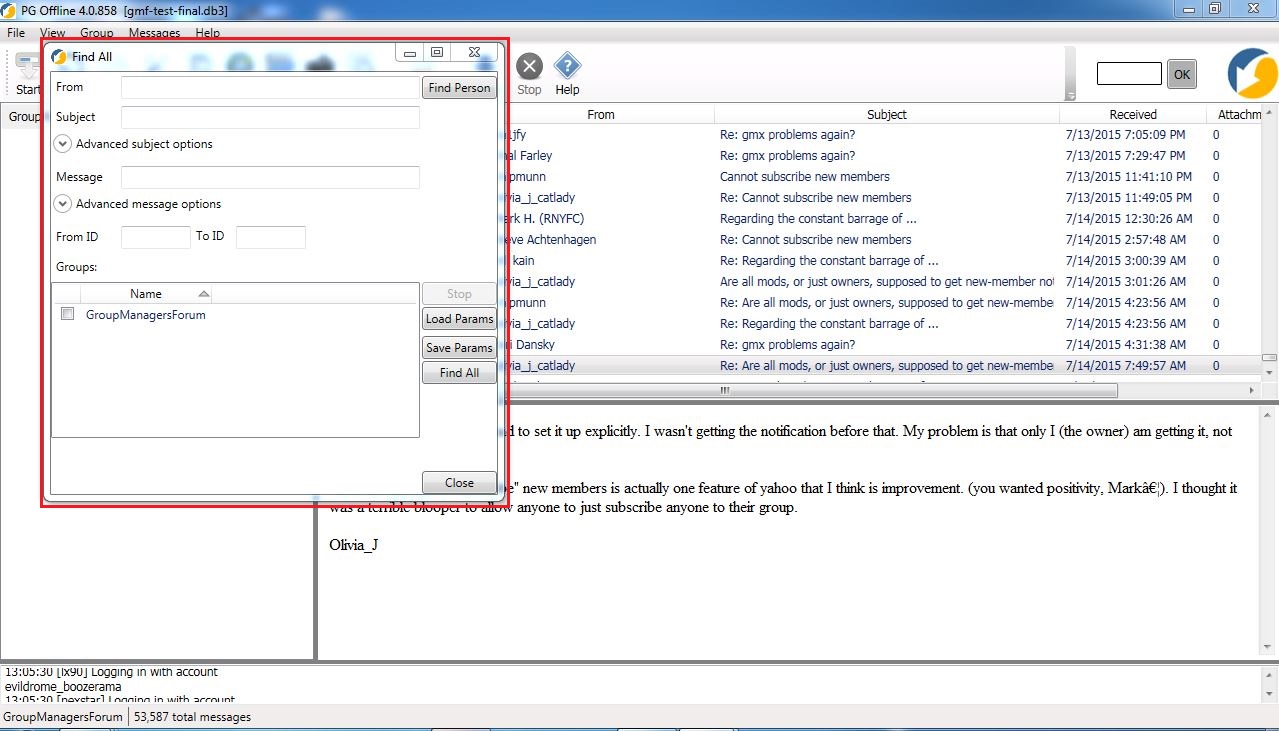1279x731 pixels.
Task: Focus the Subject input field
Action: 270,117
